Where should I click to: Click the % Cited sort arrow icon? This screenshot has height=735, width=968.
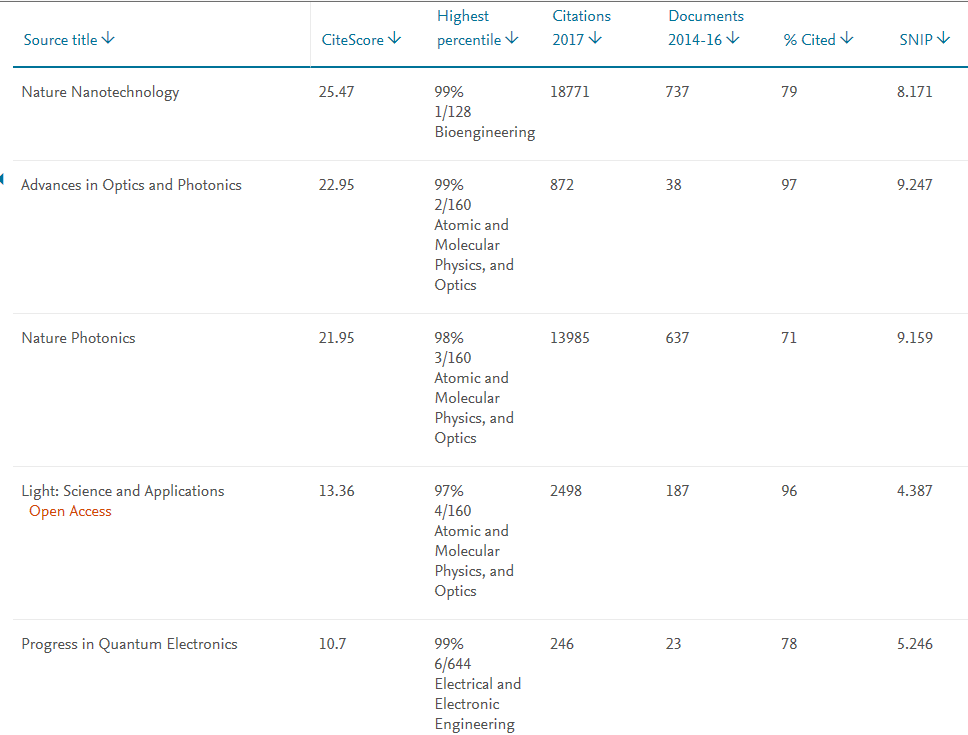(x=847, y=39)
